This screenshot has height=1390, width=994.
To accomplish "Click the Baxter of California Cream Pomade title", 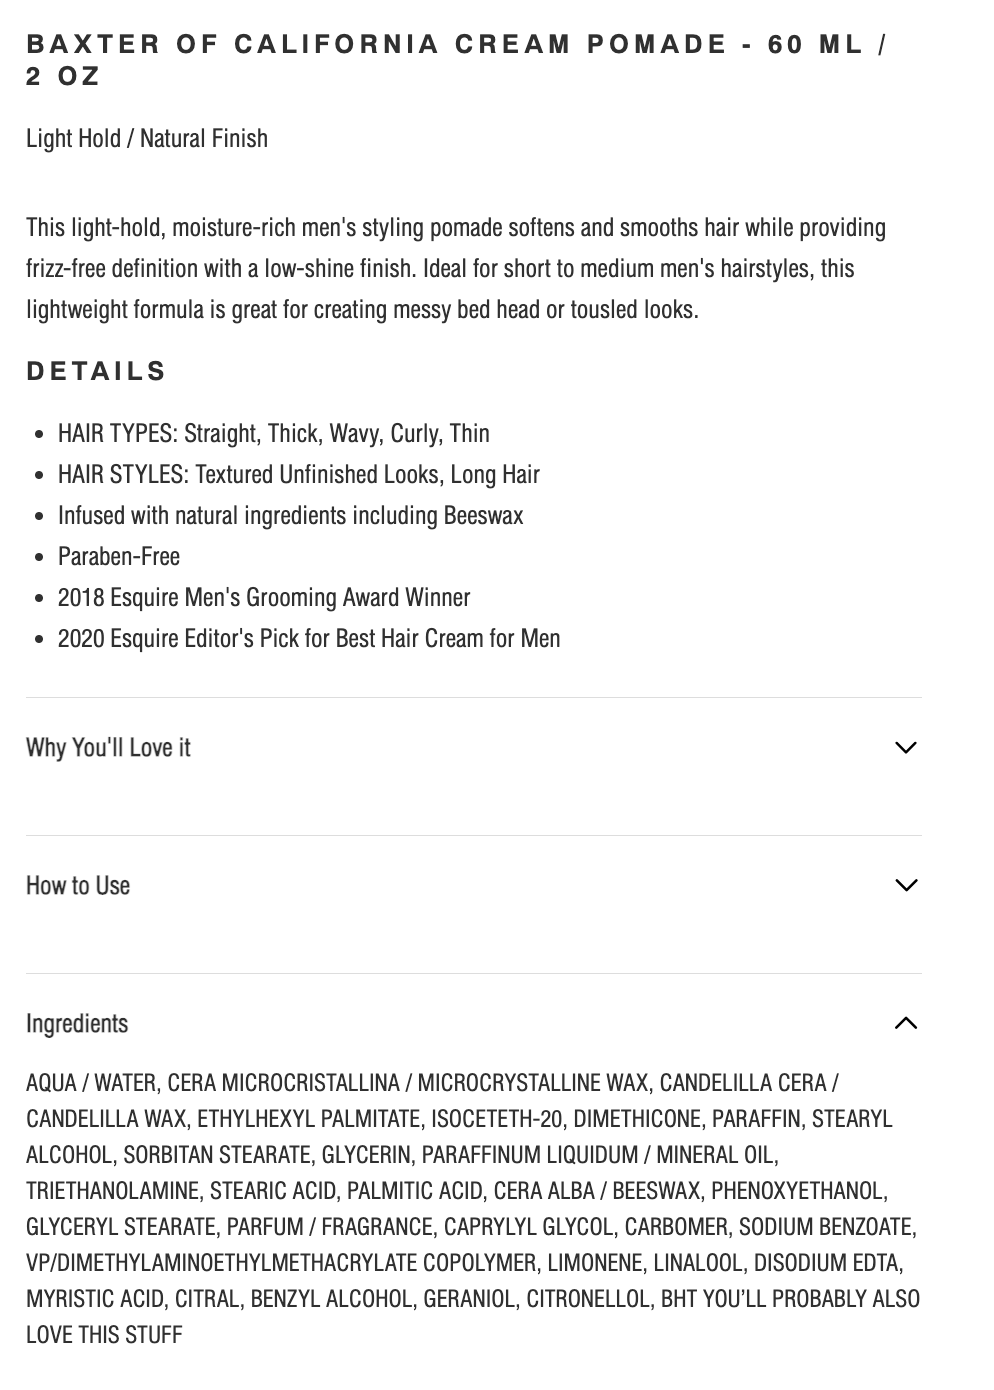I will pos(456,60).
